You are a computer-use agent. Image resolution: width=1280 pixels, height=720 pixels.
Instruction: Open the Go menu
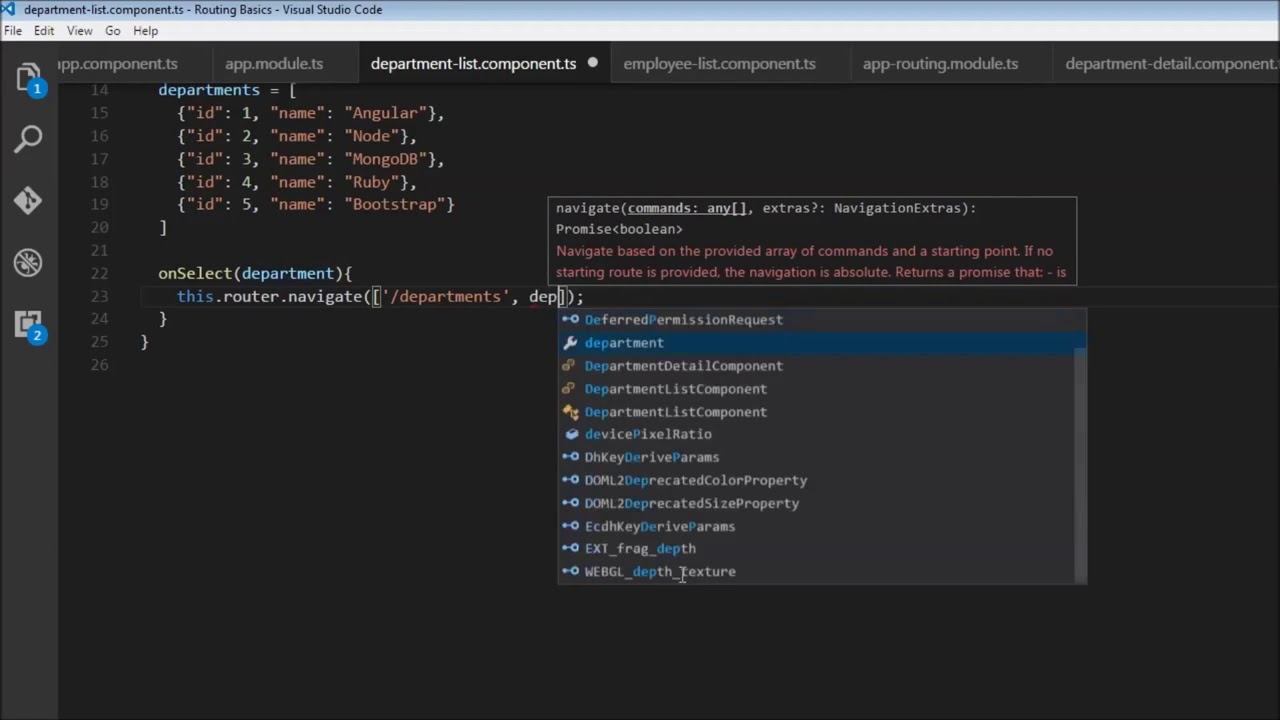(113, 31)
